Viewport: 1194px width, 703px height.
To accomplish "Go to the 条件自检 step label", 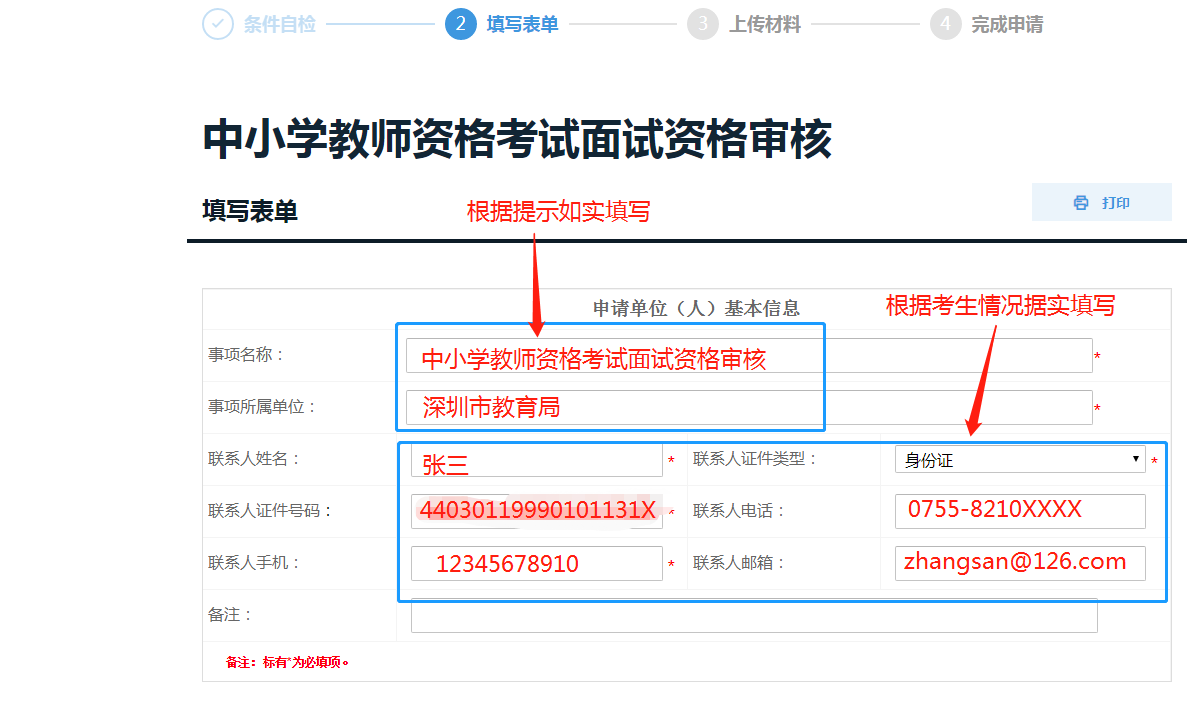I will pyautogui.click(x=279, y=24).
